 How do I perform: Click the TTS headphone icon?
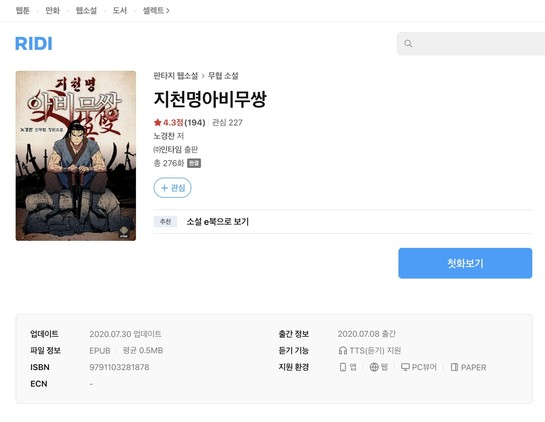343,350
